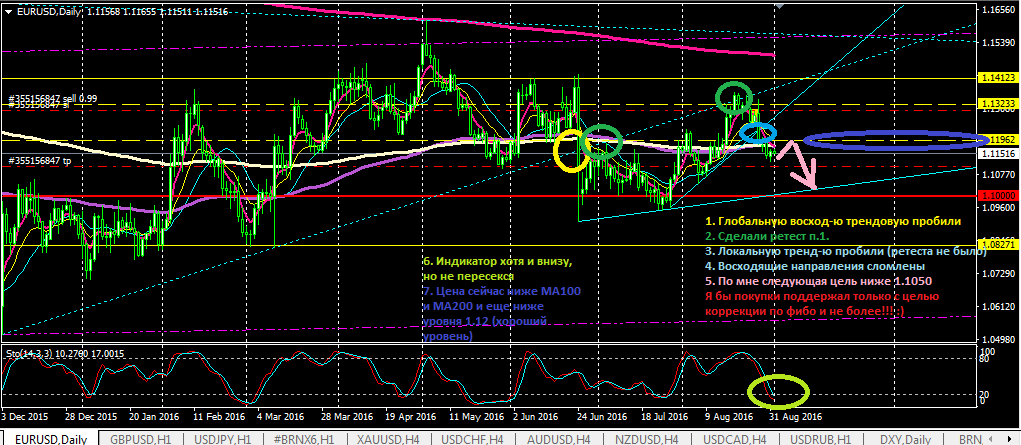Select text '1. Глобальную восход-ю трендовую пробили'
This screenshot has height=445, width=1021.
(833, 223)
